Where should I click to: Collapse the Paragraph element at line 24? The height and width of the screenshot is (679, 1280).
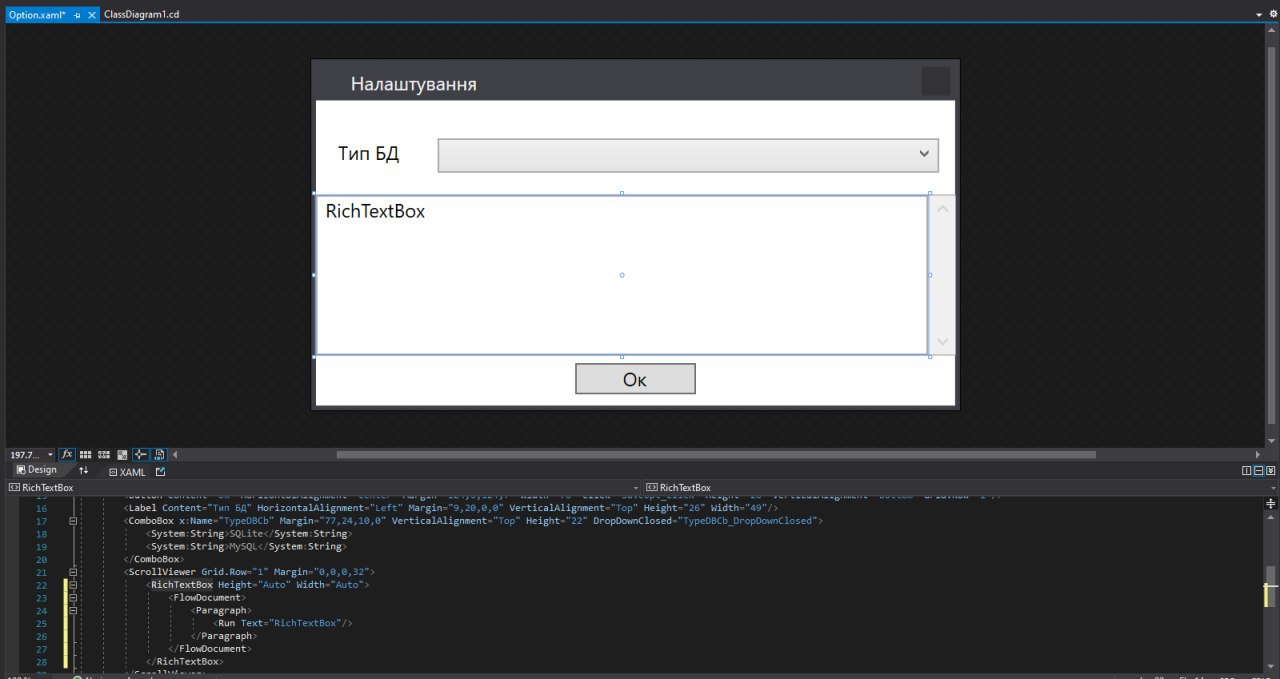pos(73,610)
